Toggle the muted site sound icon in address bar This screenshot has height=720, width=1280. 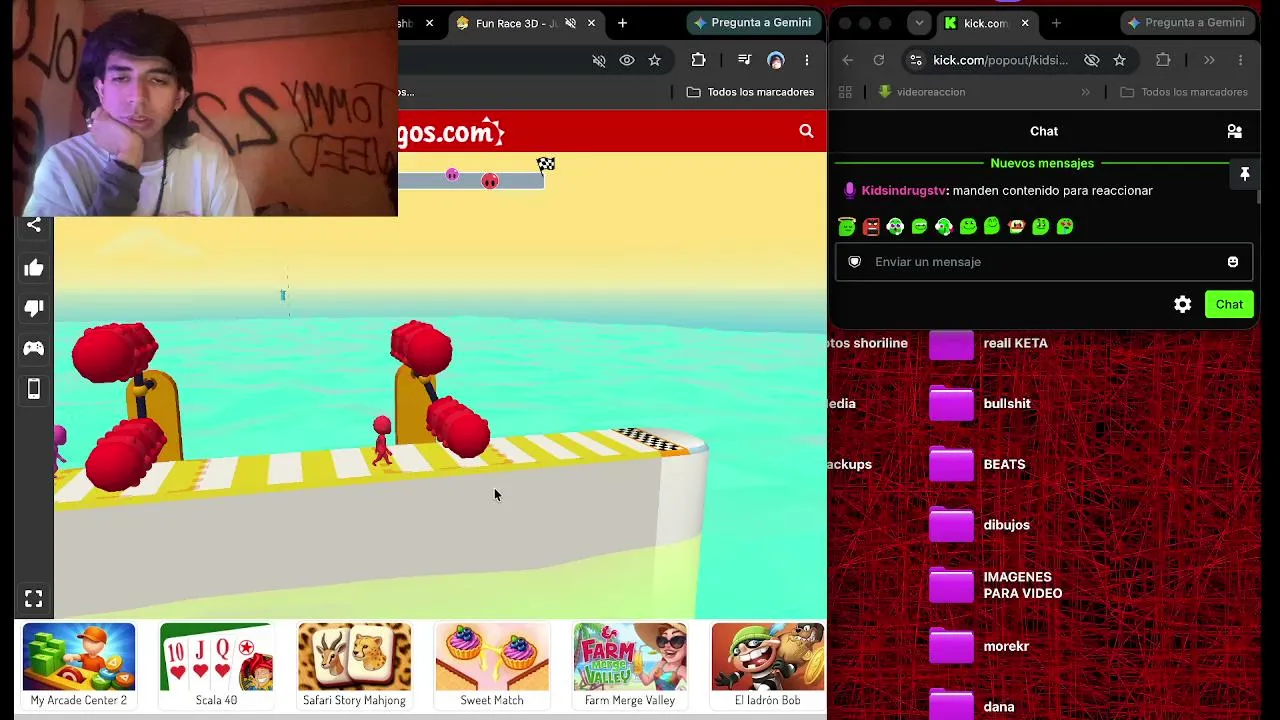(599, 60)
